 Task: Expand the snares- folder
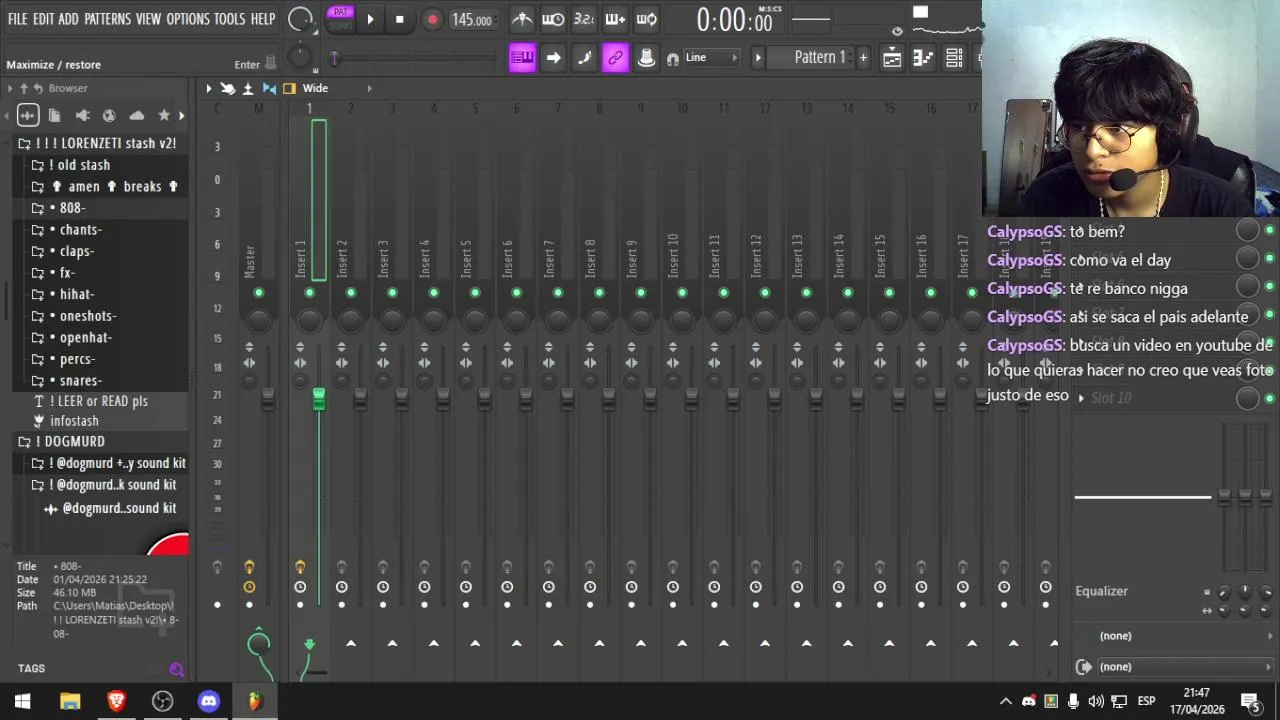tap(67, 380)
